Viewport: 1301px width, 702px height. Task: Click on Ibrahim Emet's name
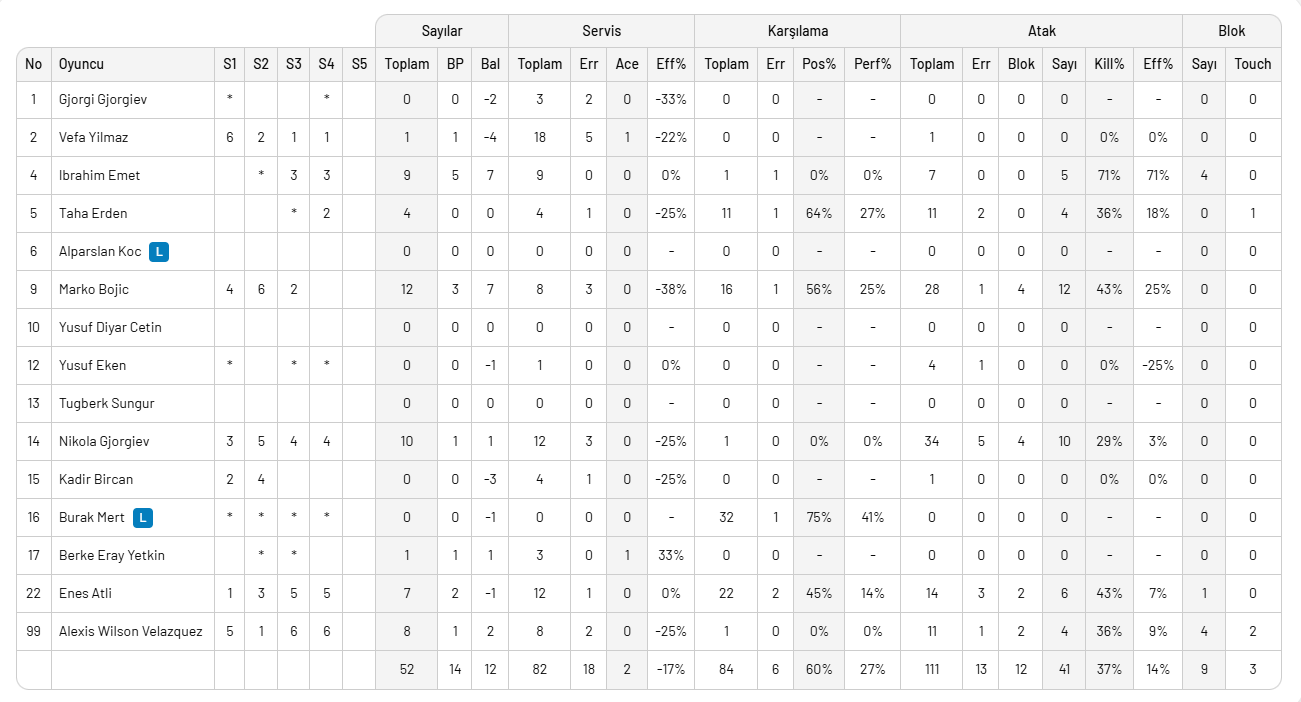(99, 176)
